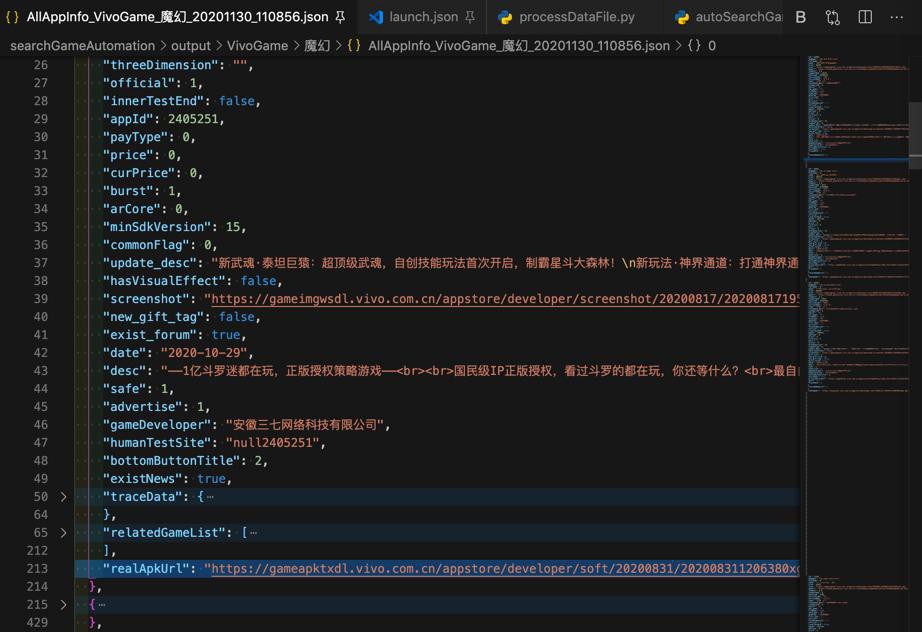Click the JSON braces icon on the active tab
The image size is (922, 632).
point(14,17)
